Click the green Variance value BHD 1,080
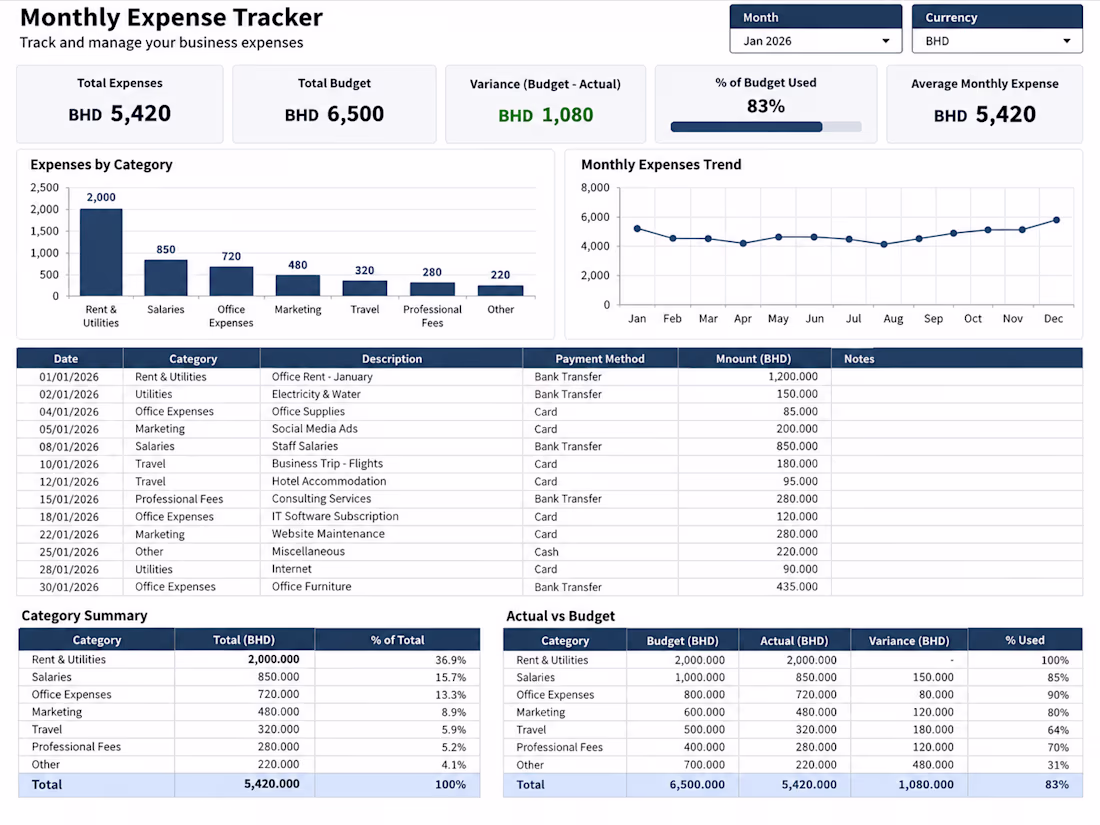The image size is (1100, 825). (x=546, y=115)
